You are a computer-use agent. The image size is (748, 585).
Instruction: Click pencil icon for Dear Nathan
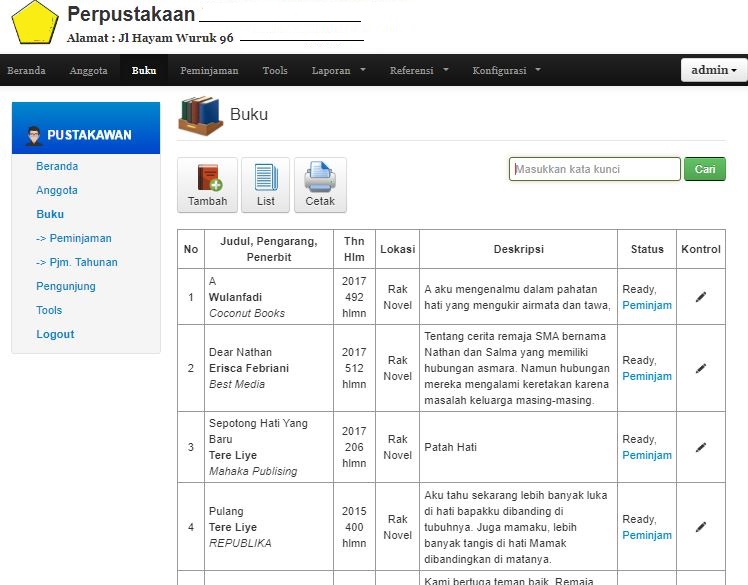(701, 368)
